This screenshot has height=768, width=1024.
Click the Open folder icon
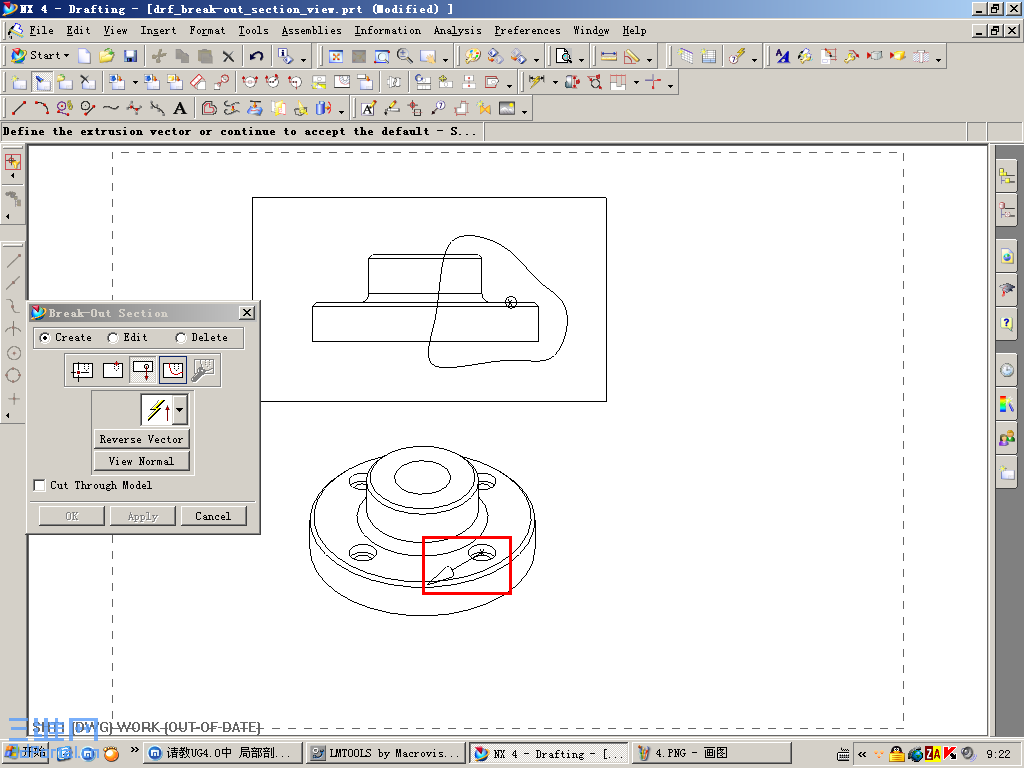click(x=107, y=56)
